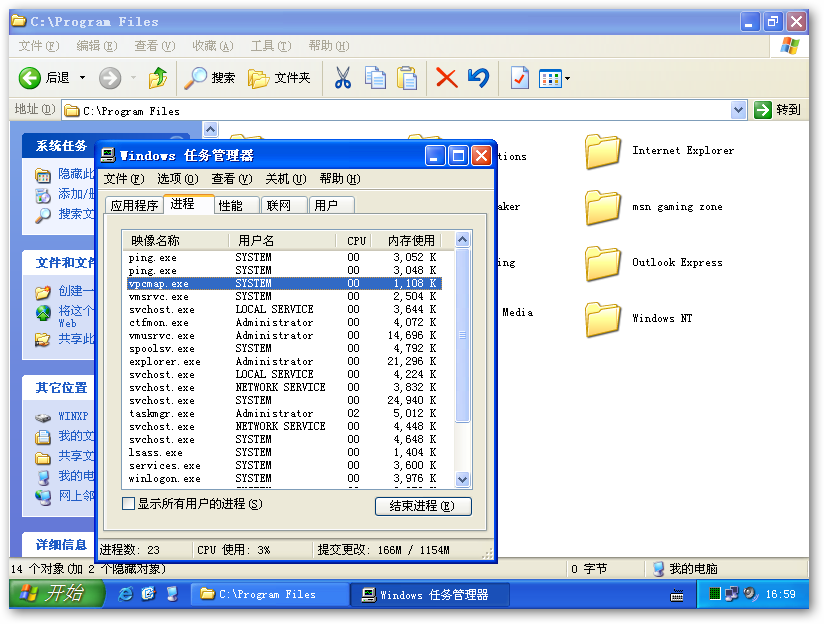Click the Cut scissors icon
This screenshot has width=824, height=624.
pyautogui.click(x=343, y=78)
